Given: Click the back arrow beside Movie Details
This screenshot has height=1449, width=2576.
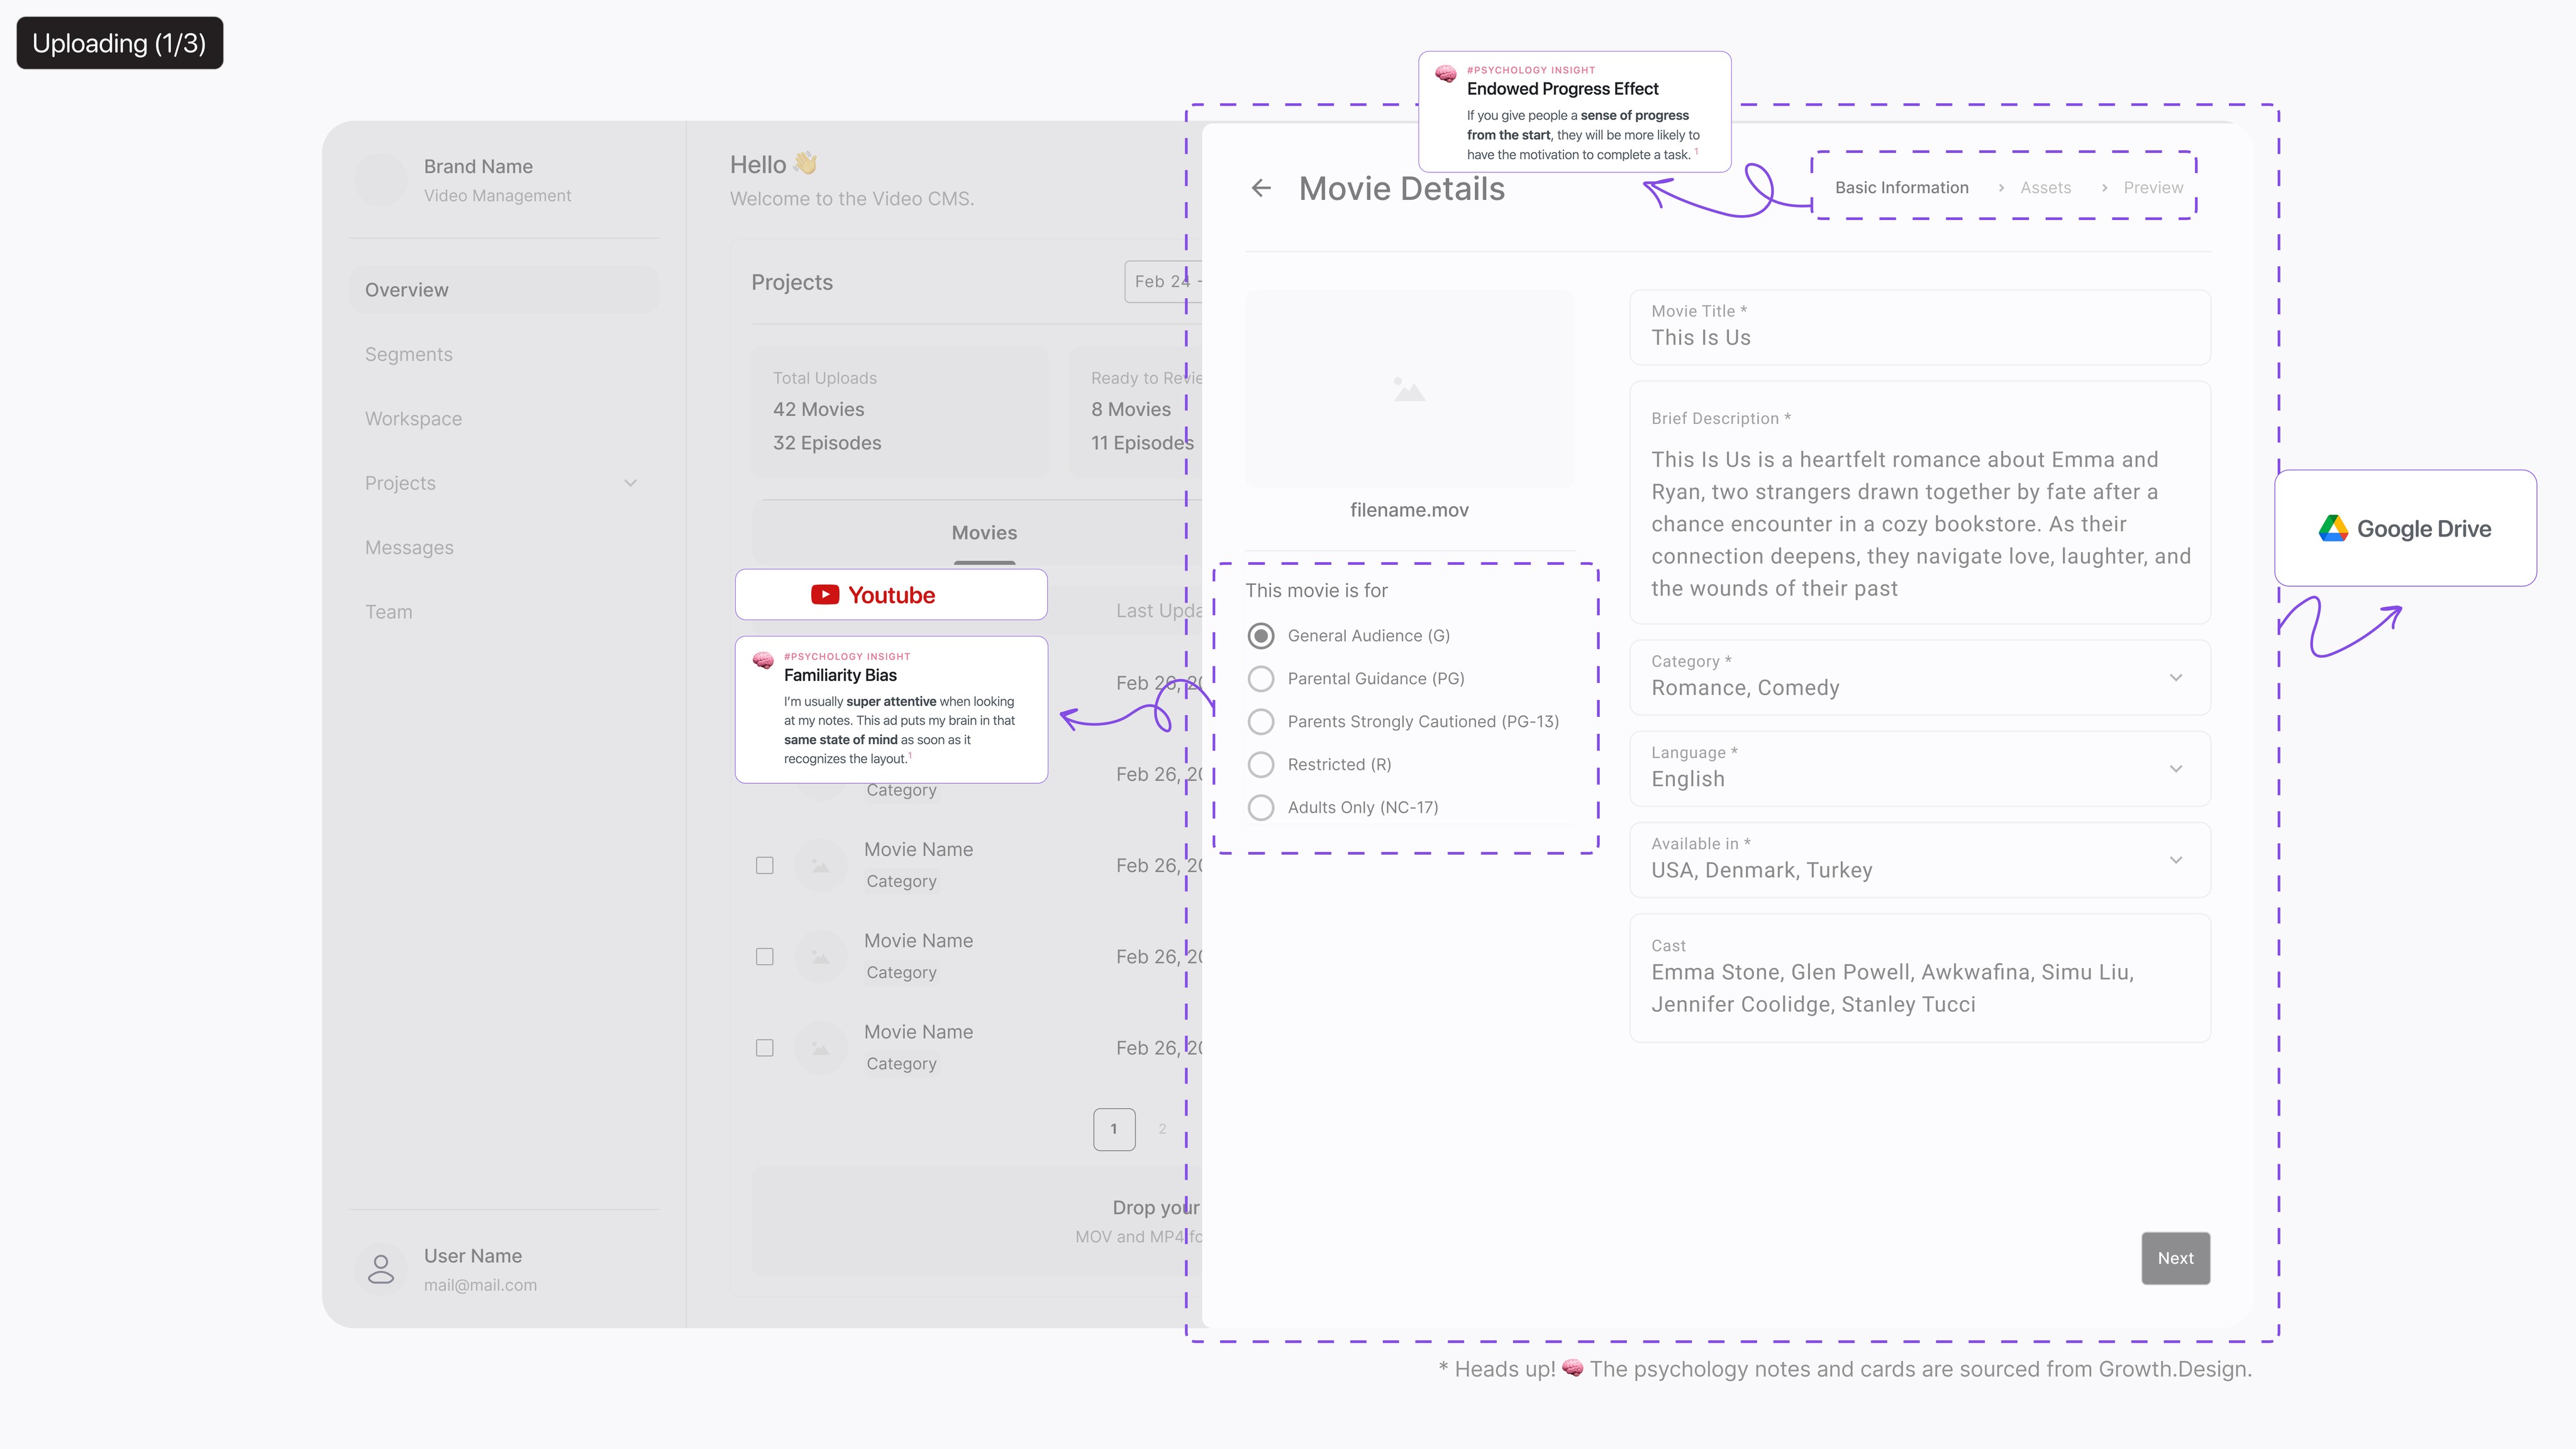Looking at the screenshot, I should (1261, 188).
